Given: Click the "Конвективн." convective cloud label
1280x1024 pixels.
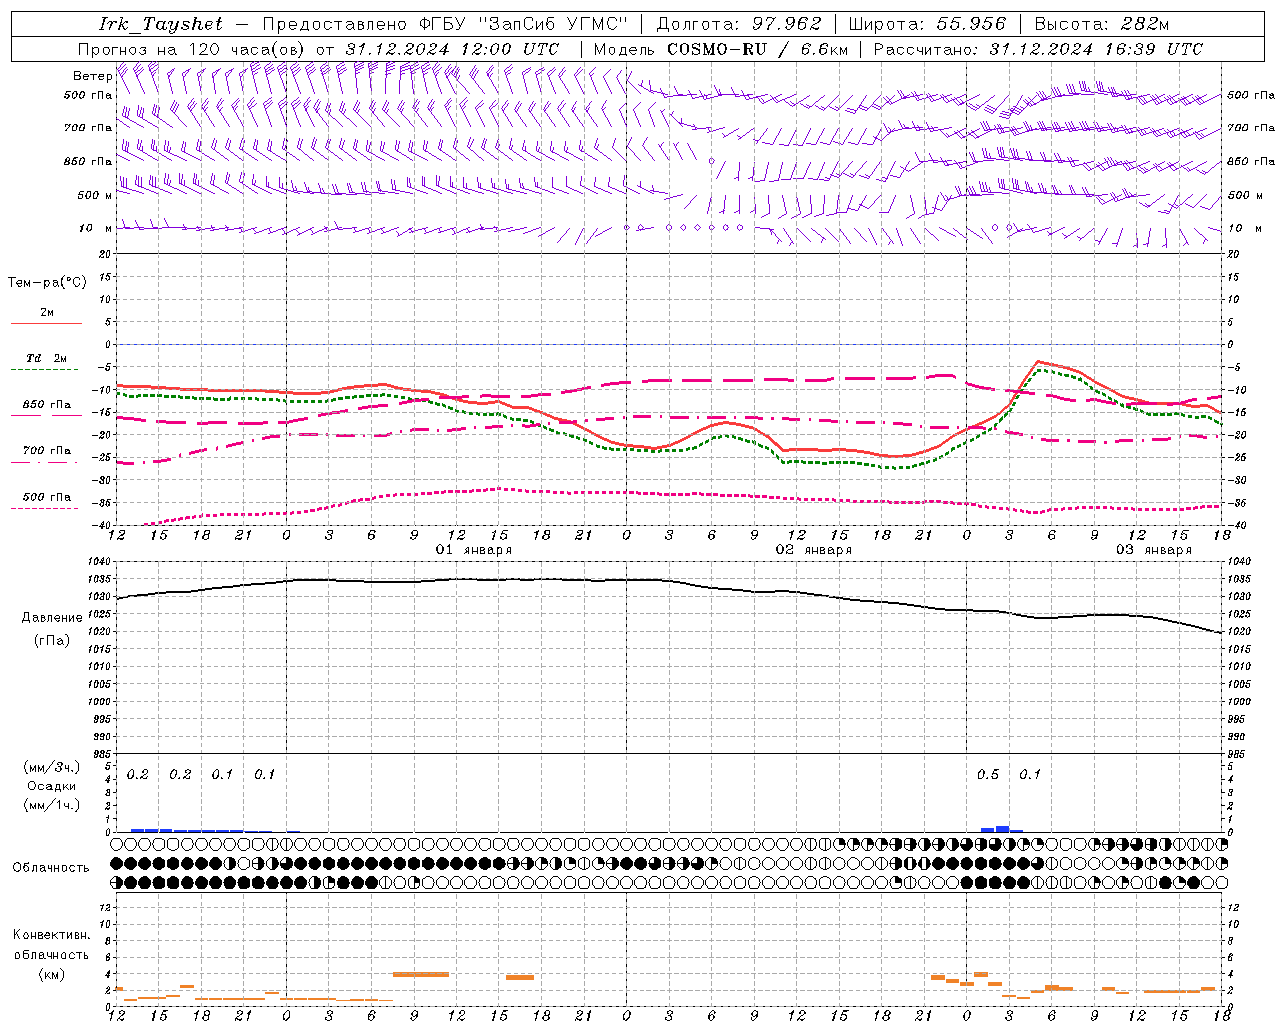Looking at the screenshot, I should [x=52, y=935].
